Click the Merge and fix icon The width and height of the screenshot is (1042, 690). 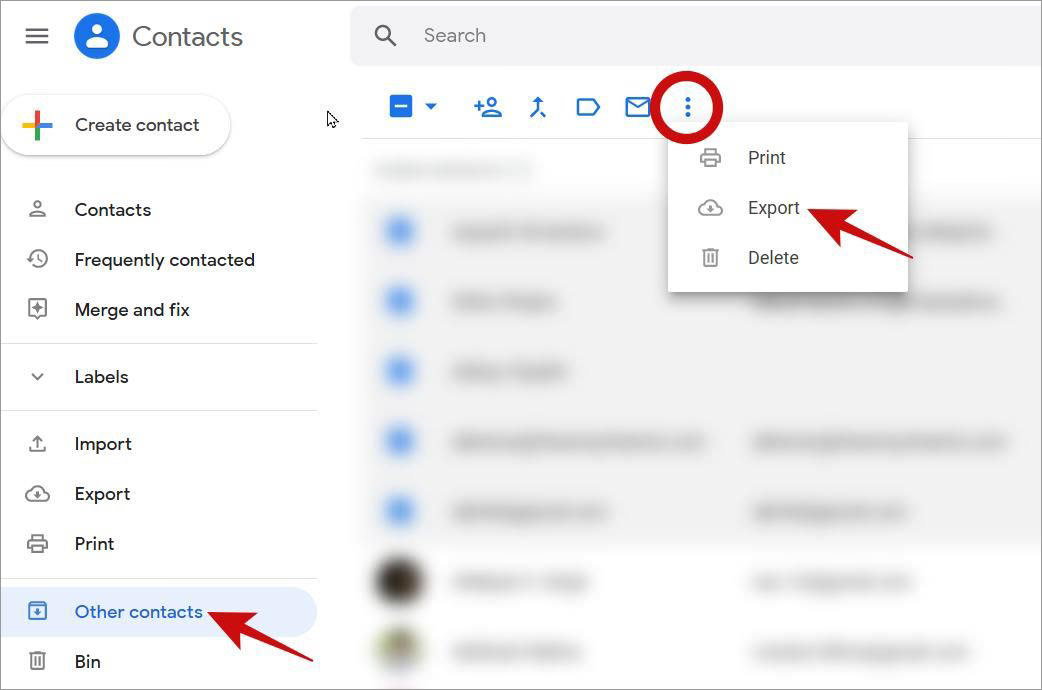[x=37, y=309]
